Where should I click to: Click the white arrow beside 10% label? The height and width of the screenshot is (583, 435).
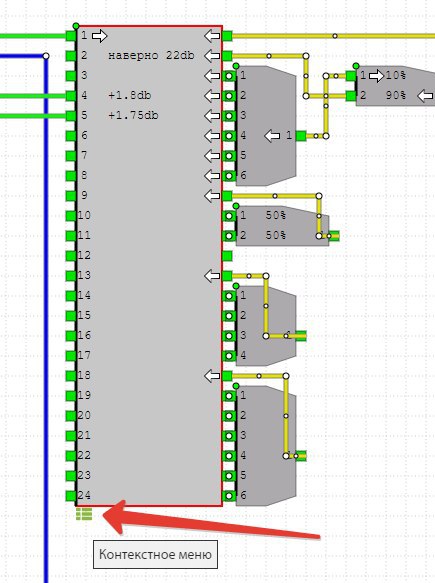[377, 76]
